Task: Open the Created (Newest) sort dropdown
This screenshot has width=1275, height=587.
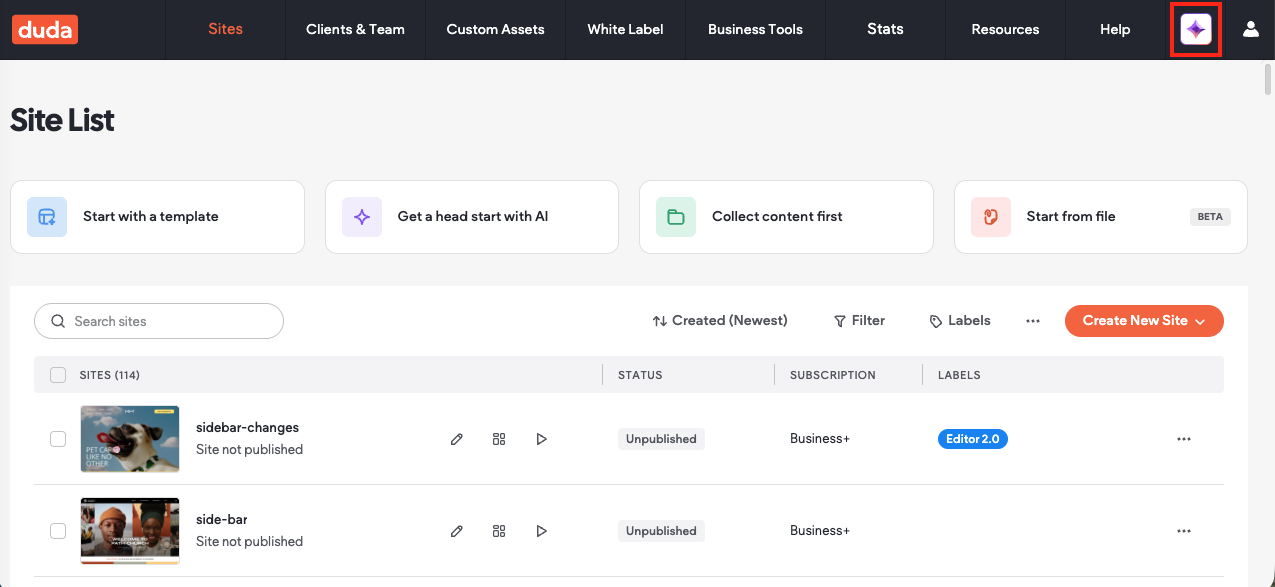Action: pos(720,321)
